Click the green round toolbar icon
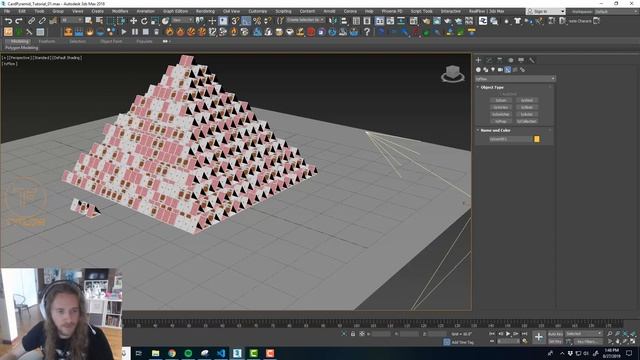Viewport: 640px width, 360px height. pyautogui.click(x=426, y=32)
